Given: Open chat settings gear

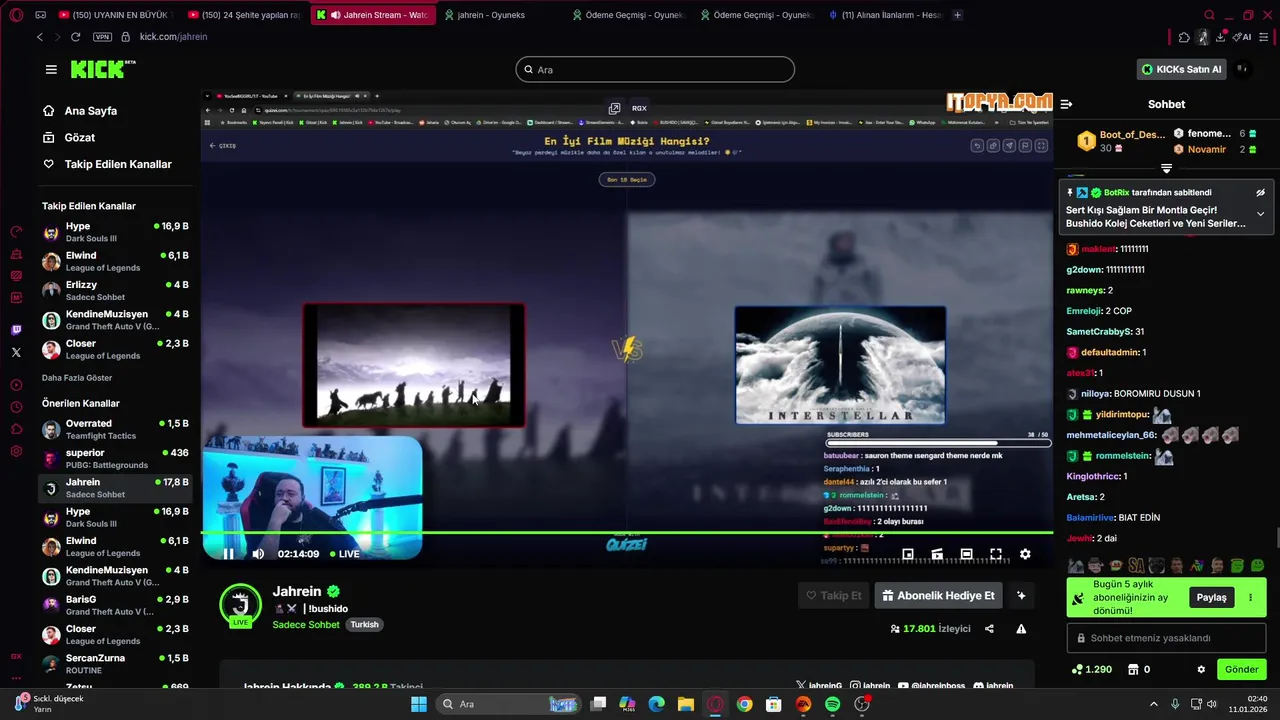Looking at the screenshot, I should point(1201,669).
